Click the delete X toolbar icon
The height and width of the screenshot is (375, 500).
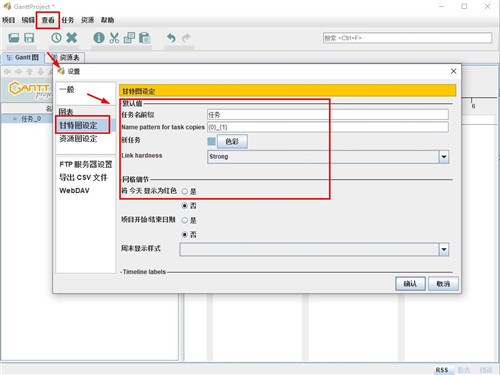[71, 38]
